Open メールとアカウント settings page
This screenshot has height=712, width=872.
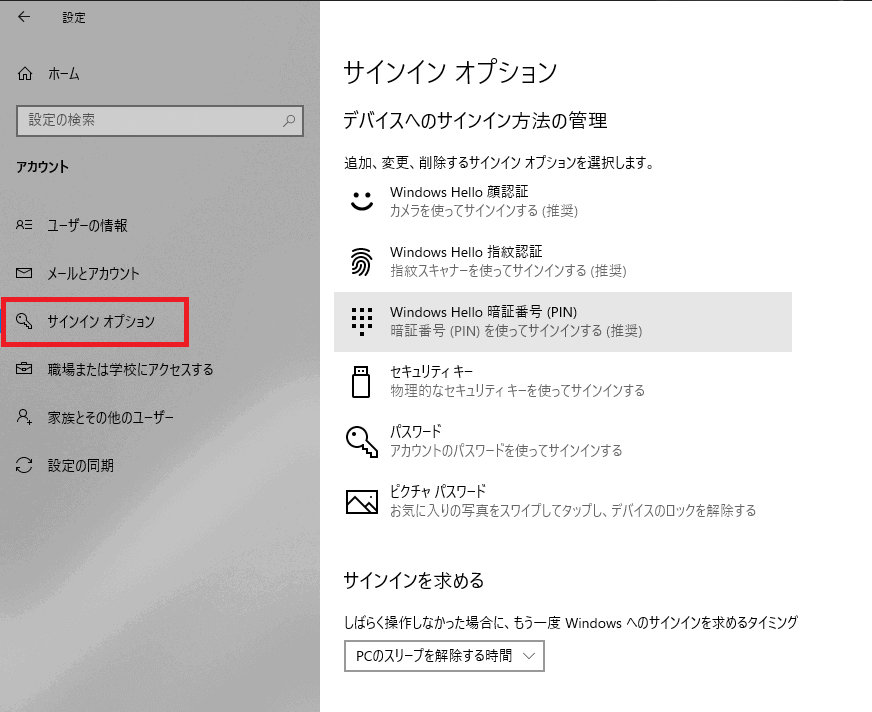[x=93, y=273]
